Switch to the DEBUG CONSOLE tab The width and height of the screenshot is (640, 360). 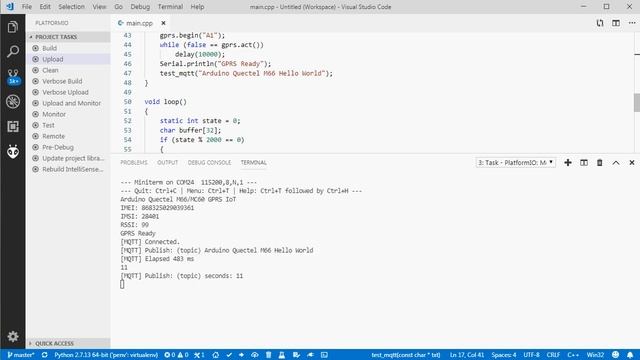(209, 162)
